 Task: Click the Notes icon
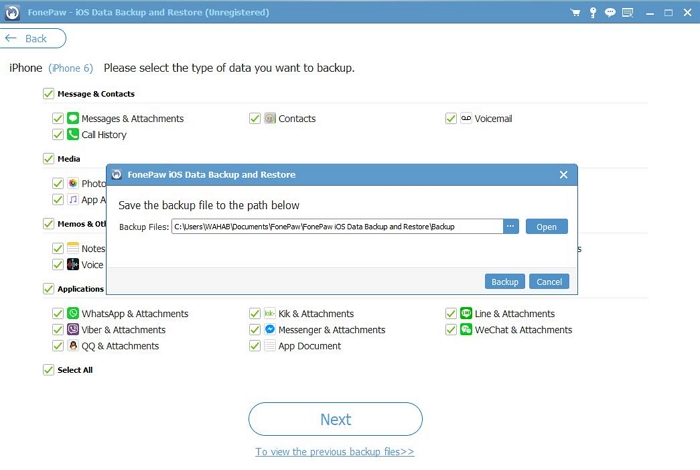73,248
